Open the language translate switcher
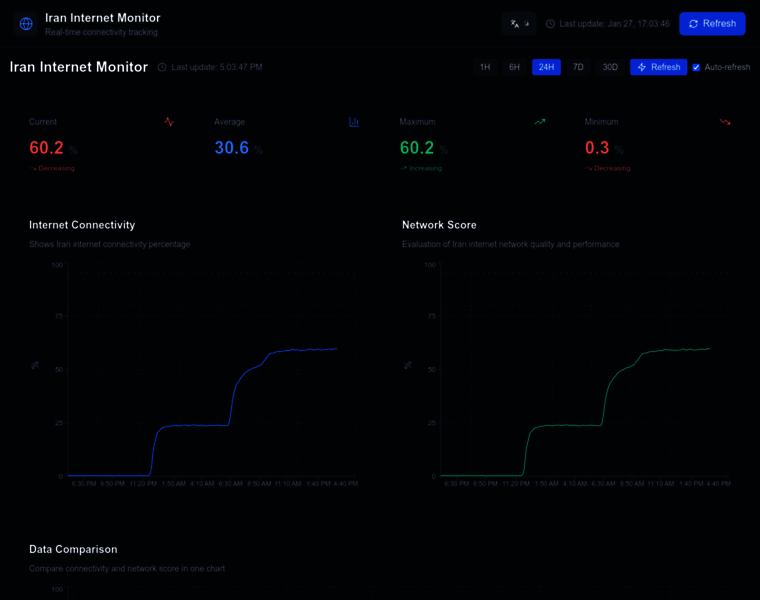760x600 pixels. point(519,24)
